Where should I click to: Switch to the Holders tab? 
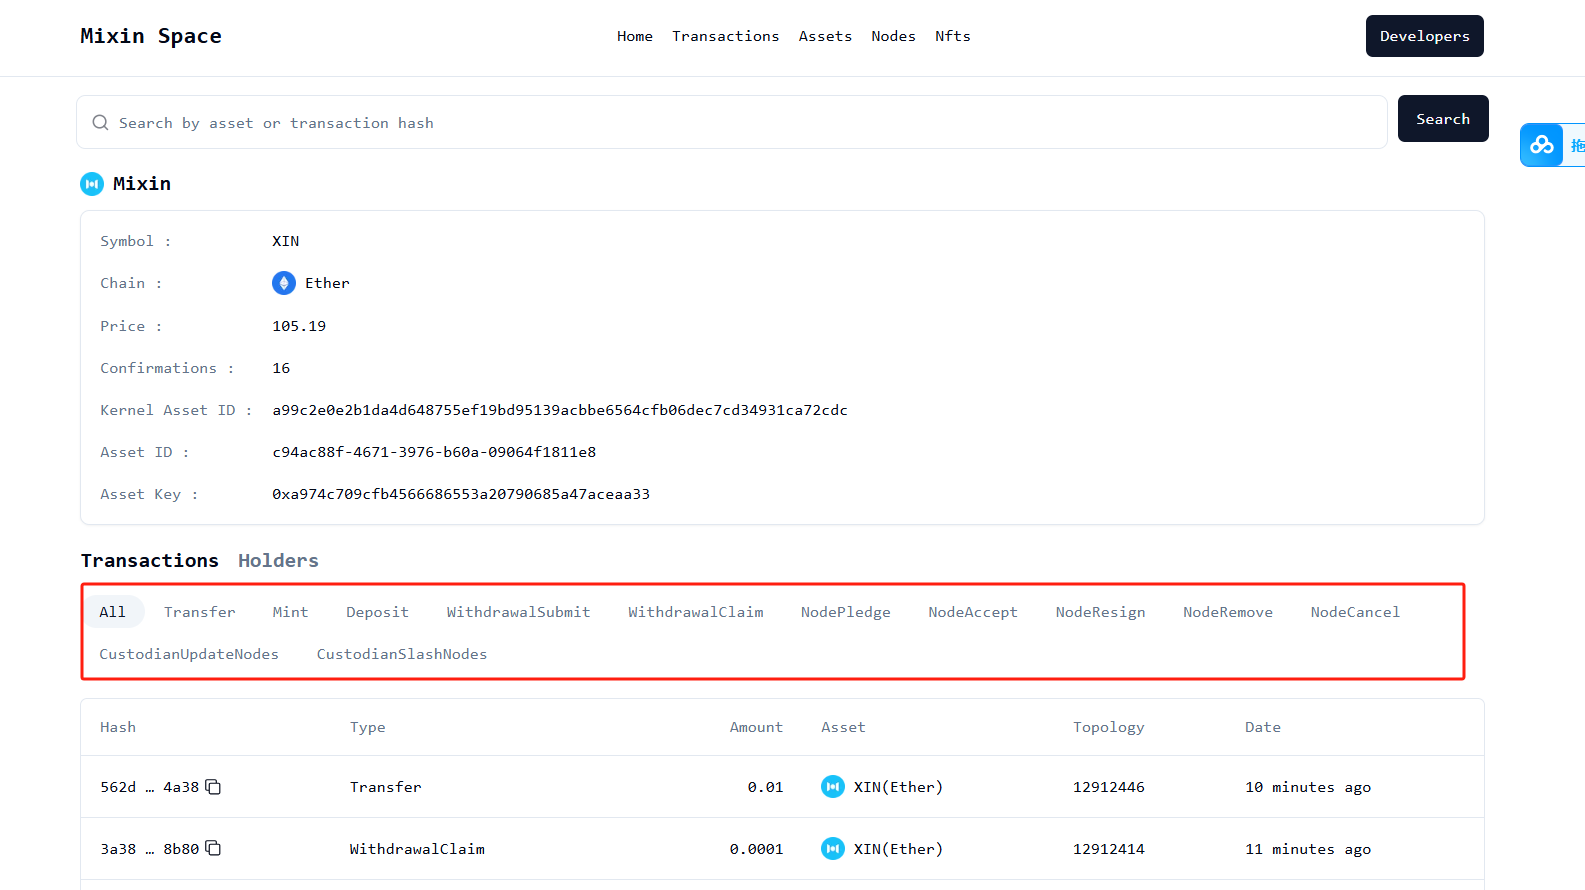pos(278,561)
